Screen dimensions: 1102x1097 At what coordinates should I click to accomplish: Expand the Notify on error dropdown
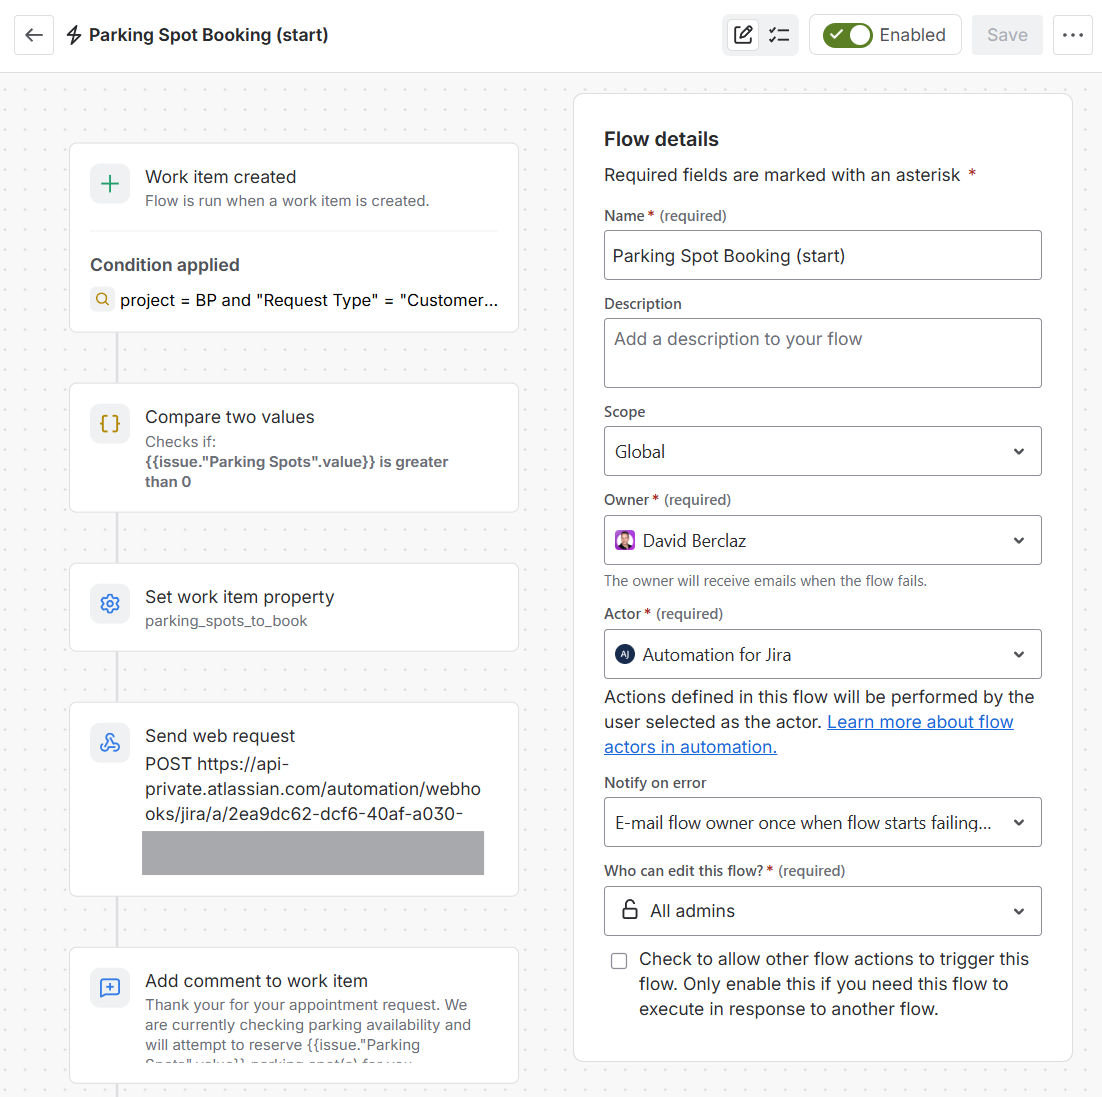point(822,822)
